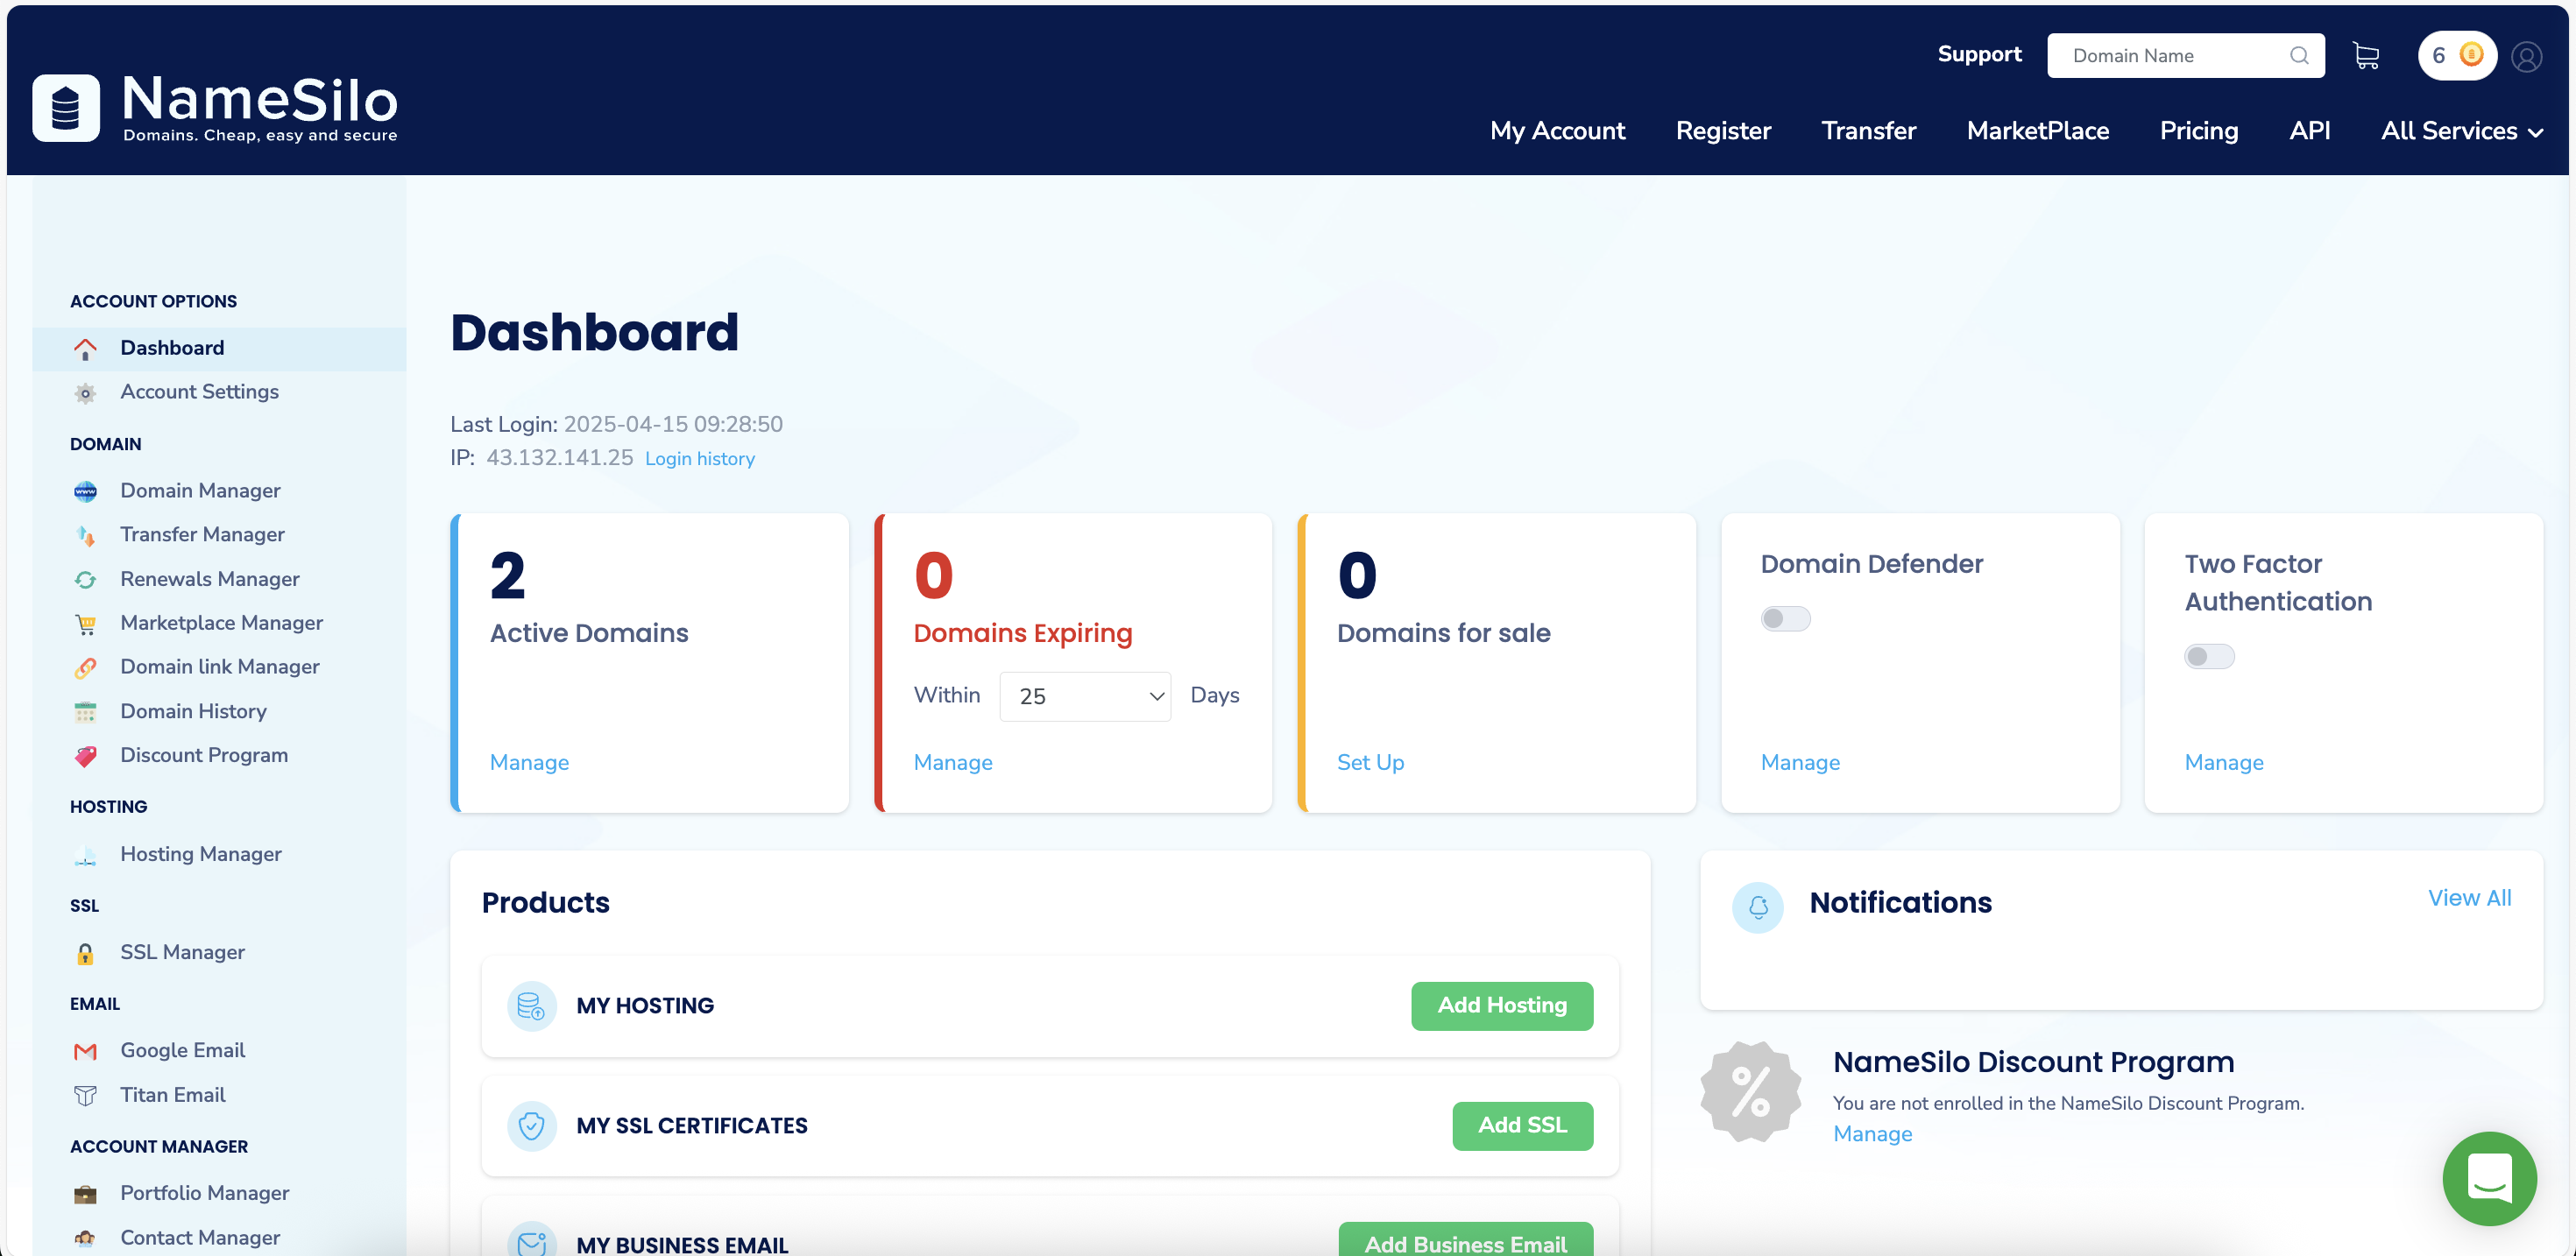Click the Hosting Manager icon

click(85, 855)
